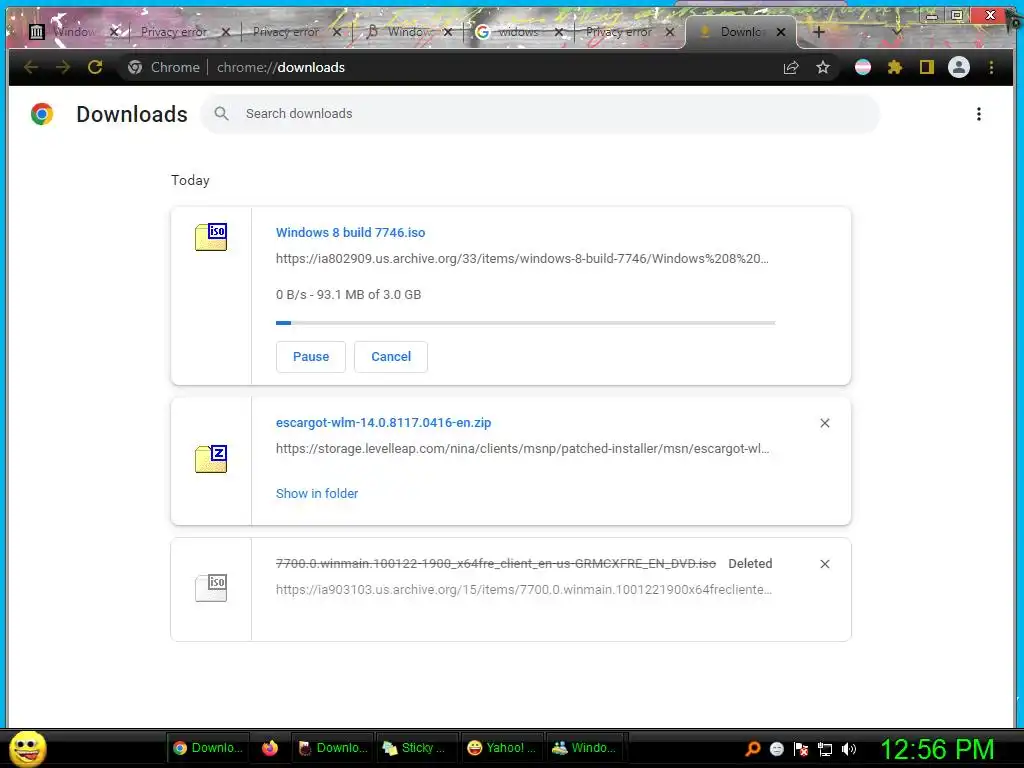
Task: Open Firefox from the taskbar
Action: pyautogui.click(x=270, y=748)
